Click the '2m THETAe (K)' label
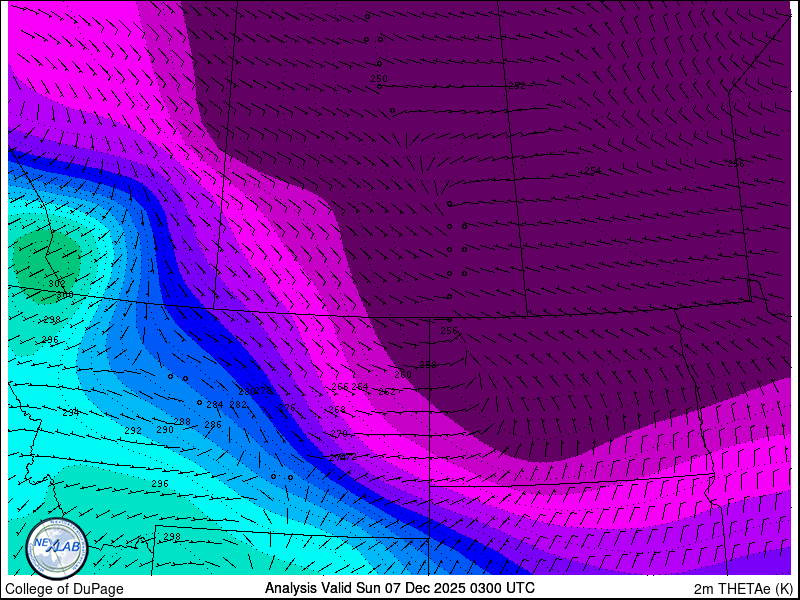The height and width of the screenshot is (600, 800). (743, 589)
